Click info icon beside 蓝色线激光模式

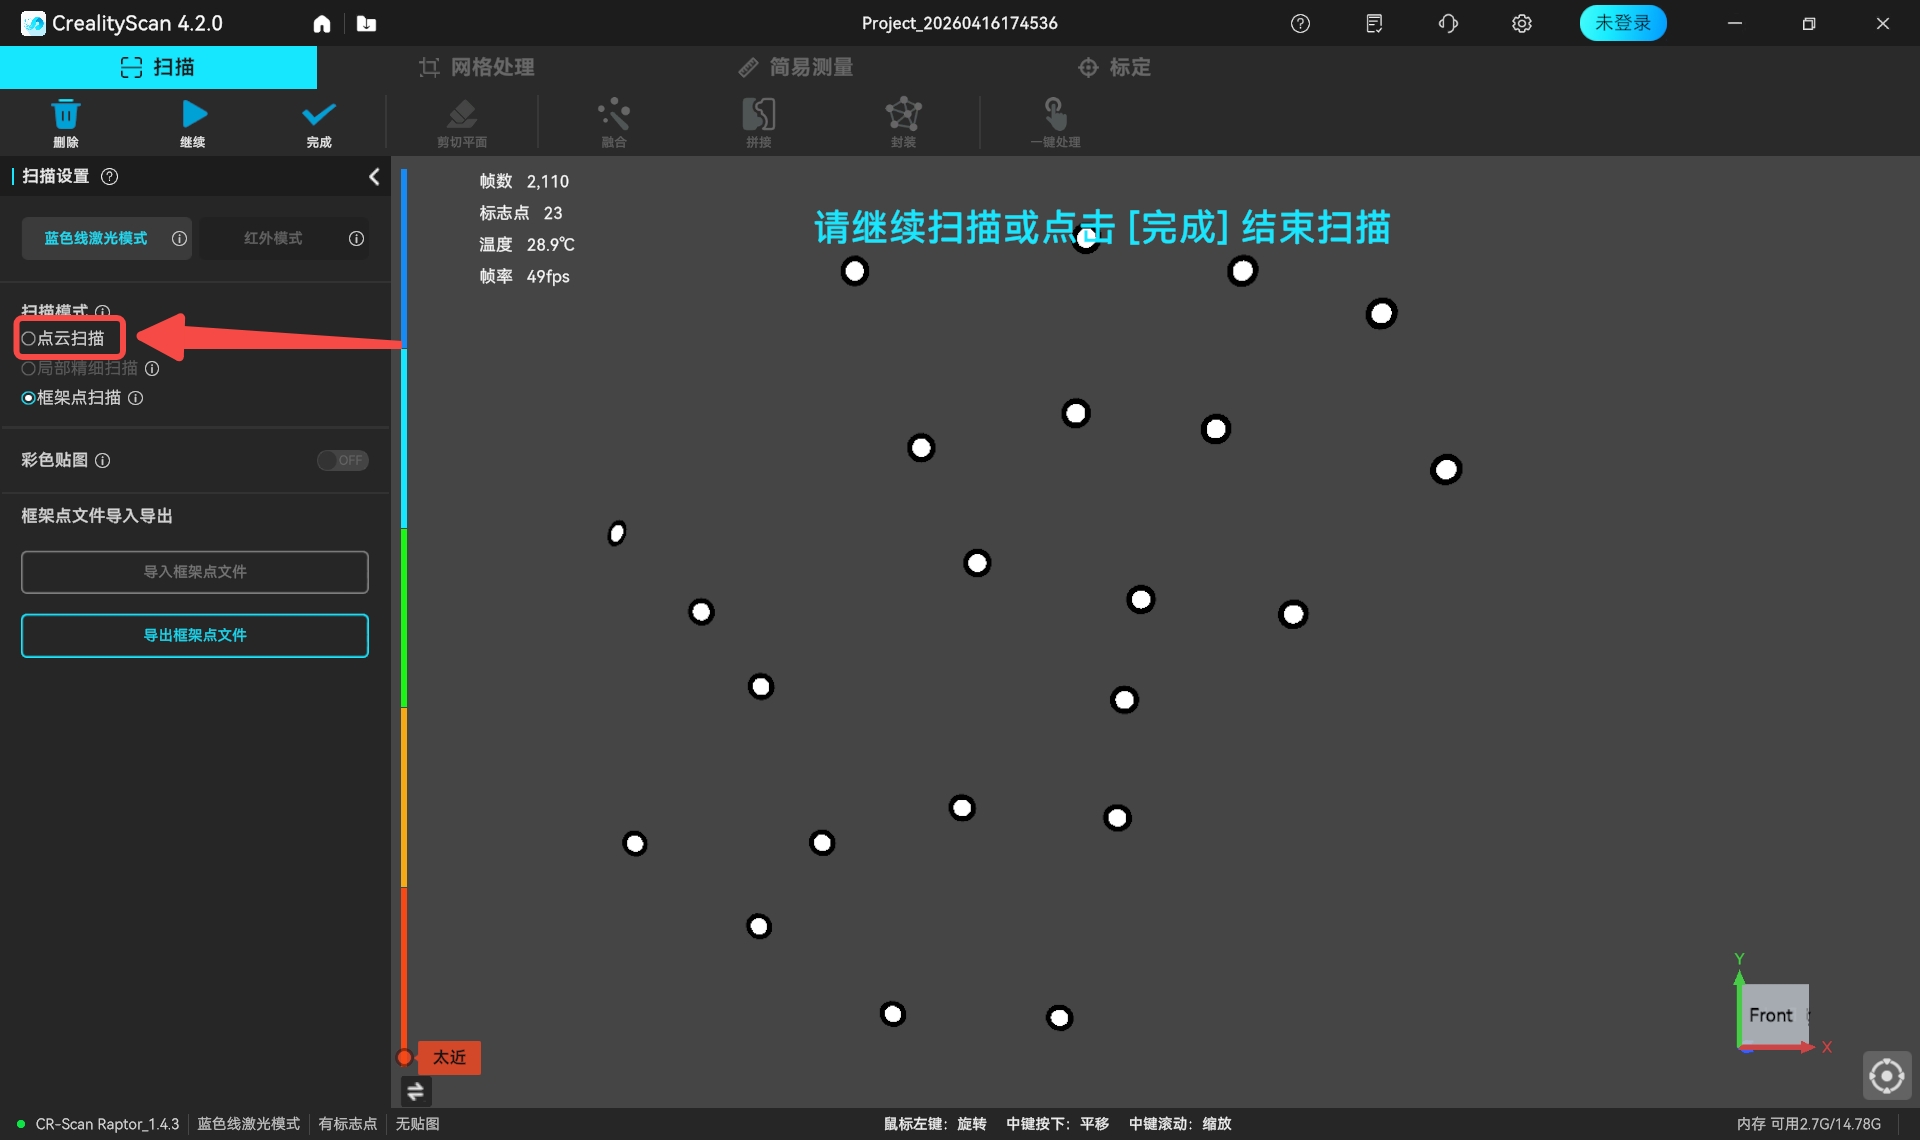pos(179,238)
